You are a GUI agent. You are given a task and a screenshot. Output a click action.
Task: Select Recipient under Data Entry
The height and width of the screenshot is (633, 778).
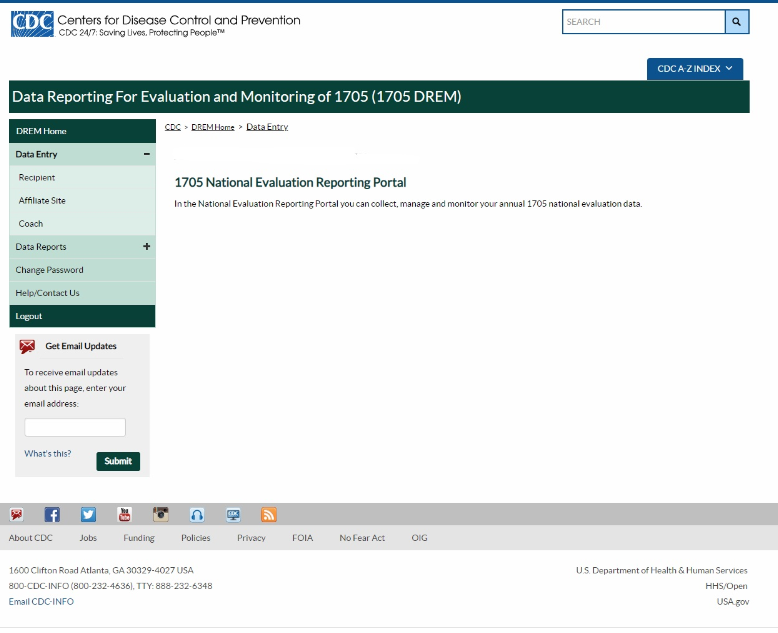82,178
